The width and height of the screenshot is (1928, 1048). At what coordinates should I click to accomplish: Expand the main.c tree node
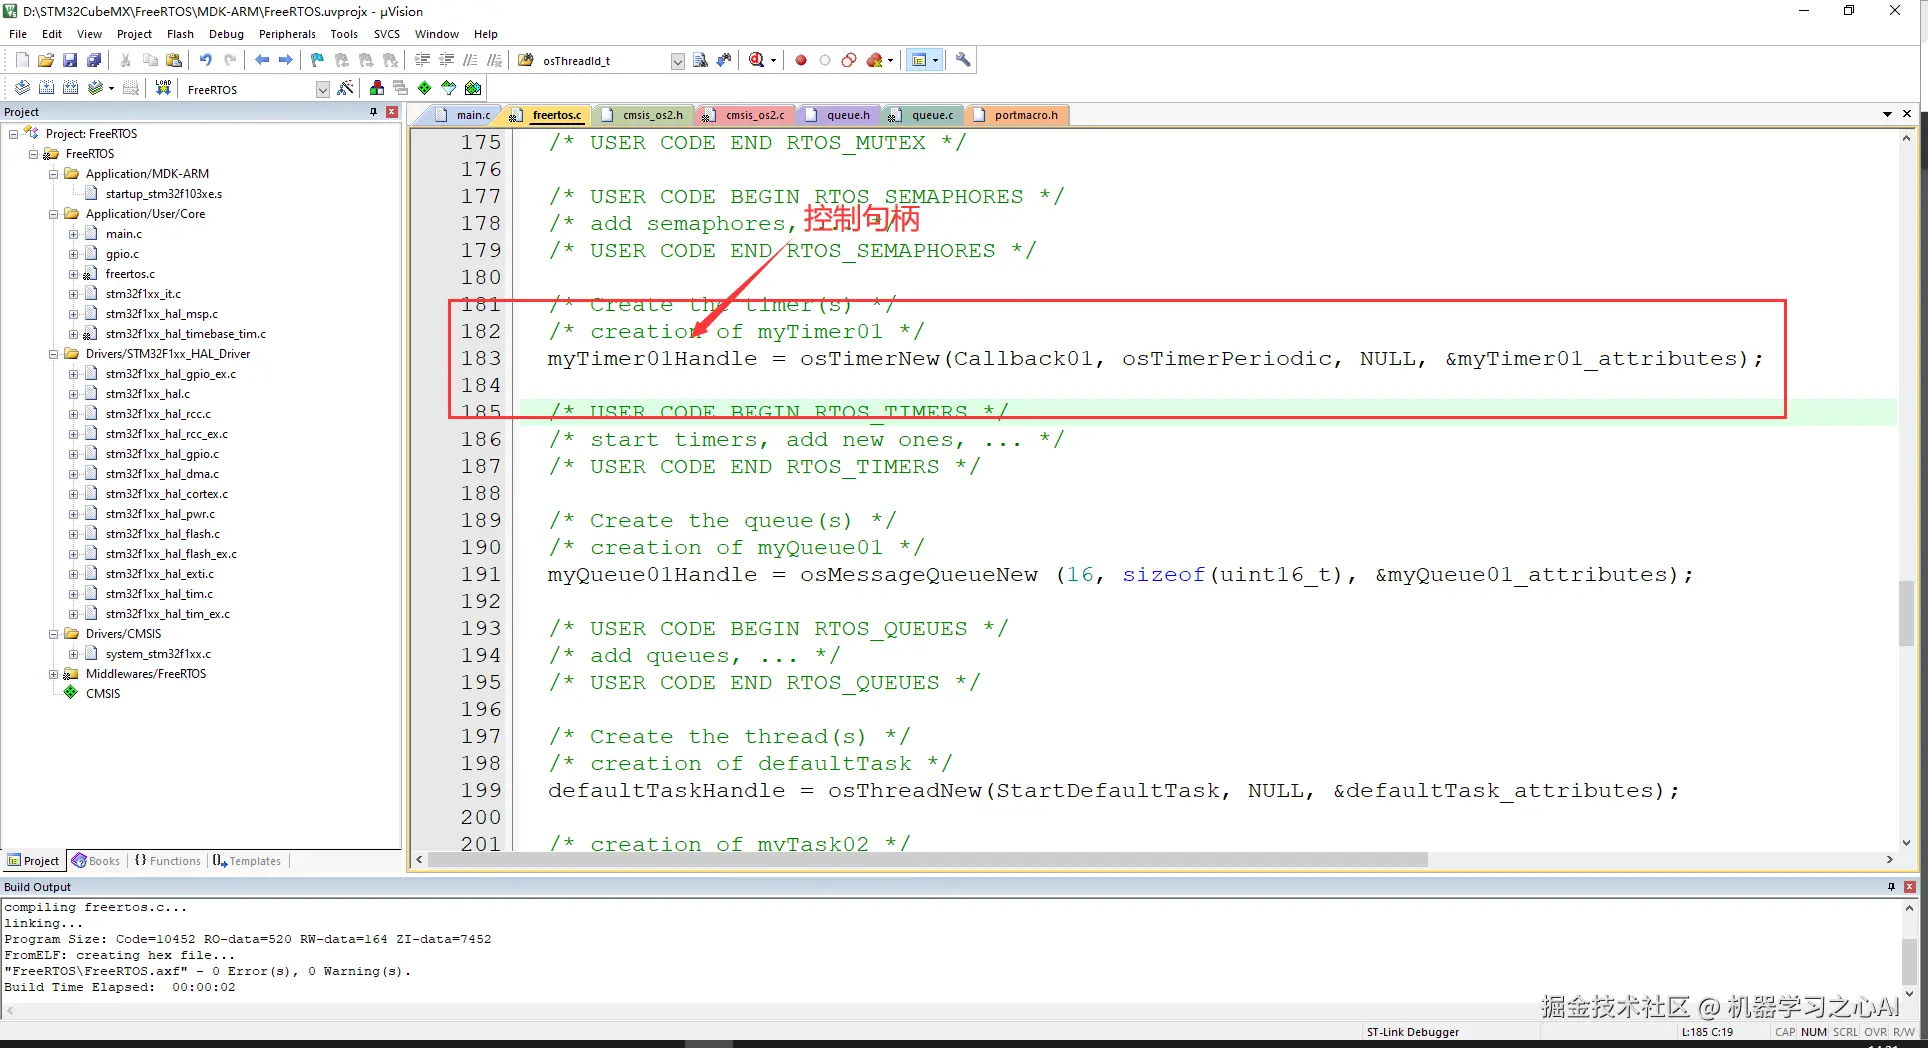click(74, 234)
